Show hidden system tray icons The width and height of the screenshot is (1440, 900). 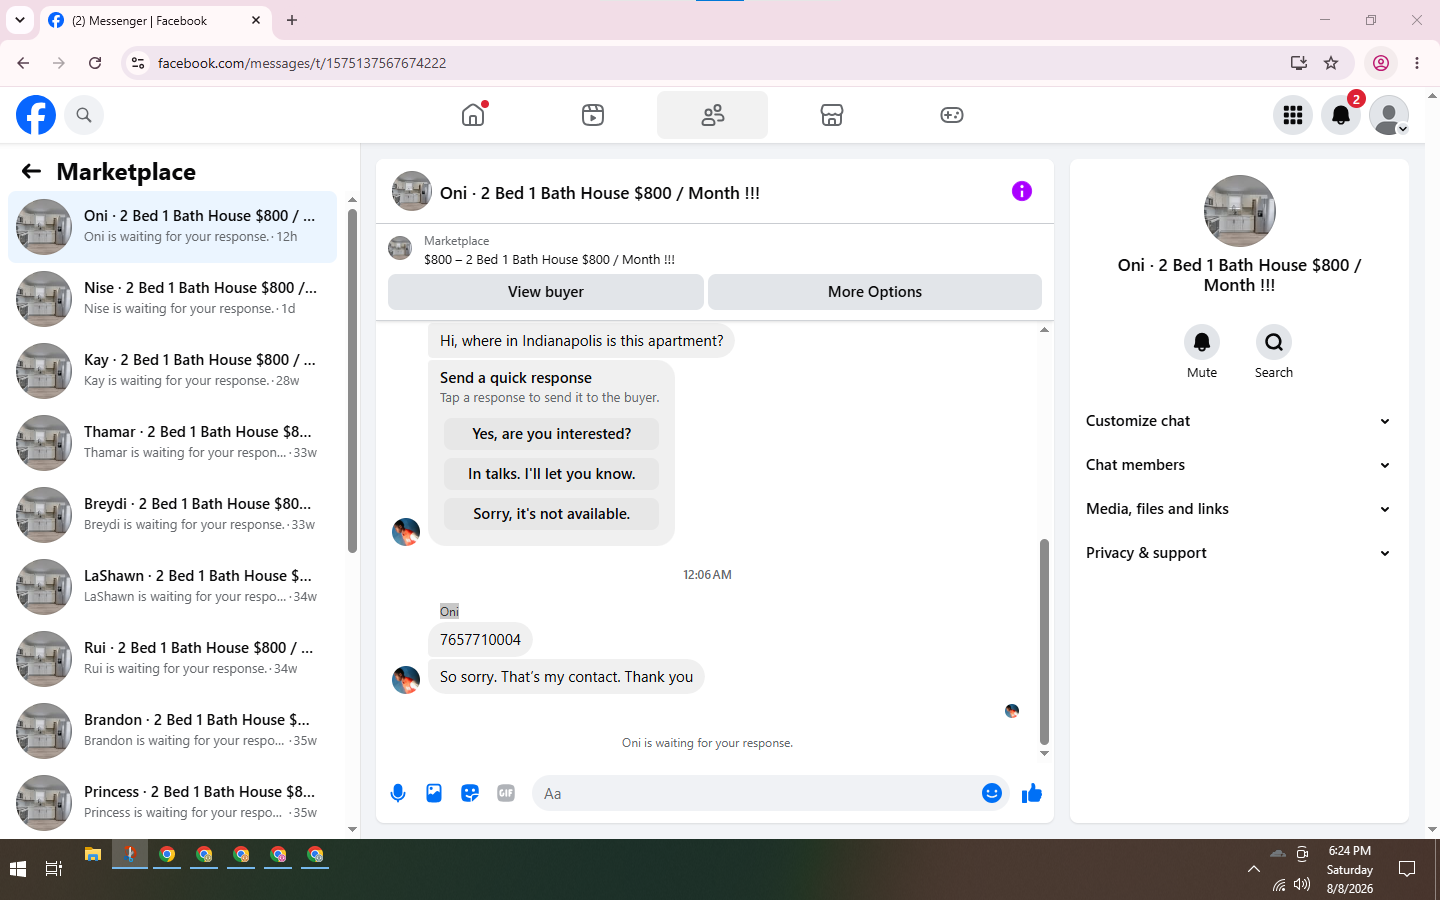click(1254, 869)
